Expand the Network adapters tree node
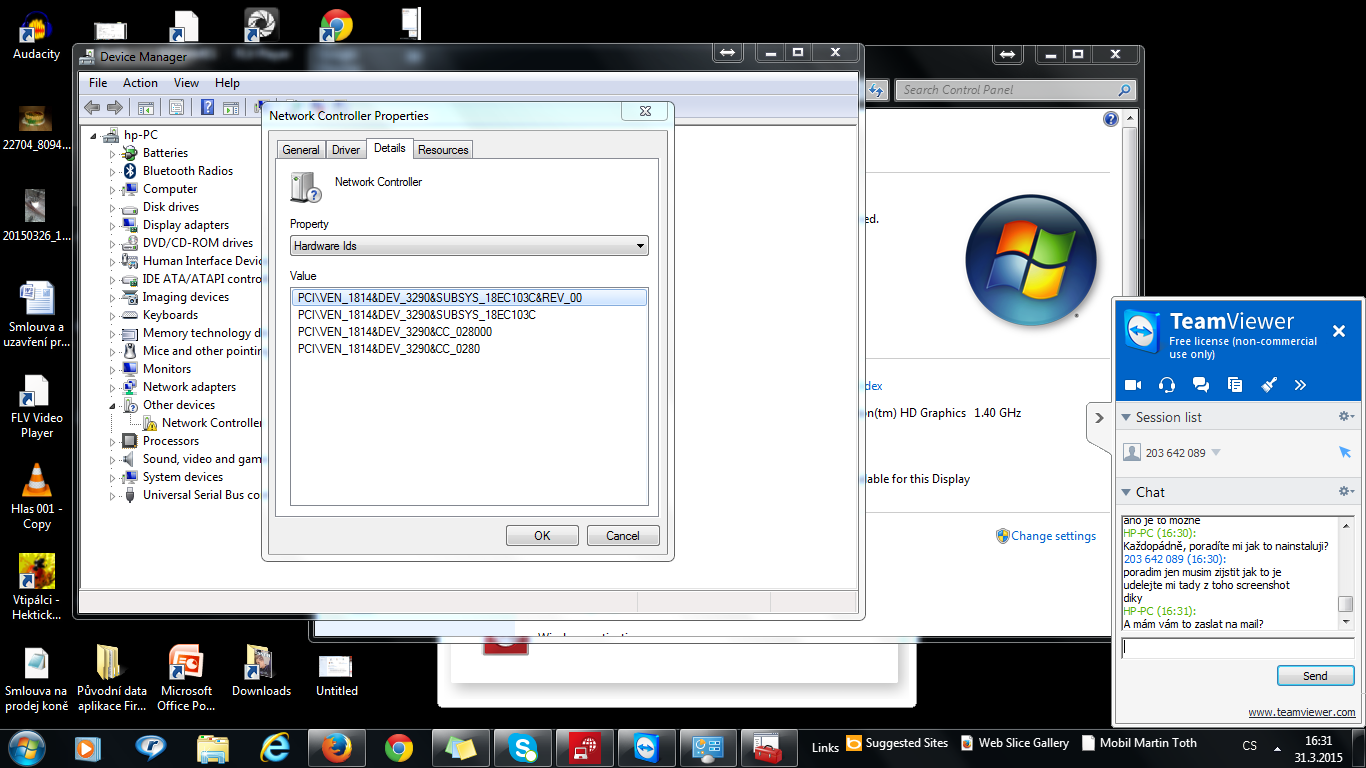This screenshot has width=1366, height=768. 113,387
